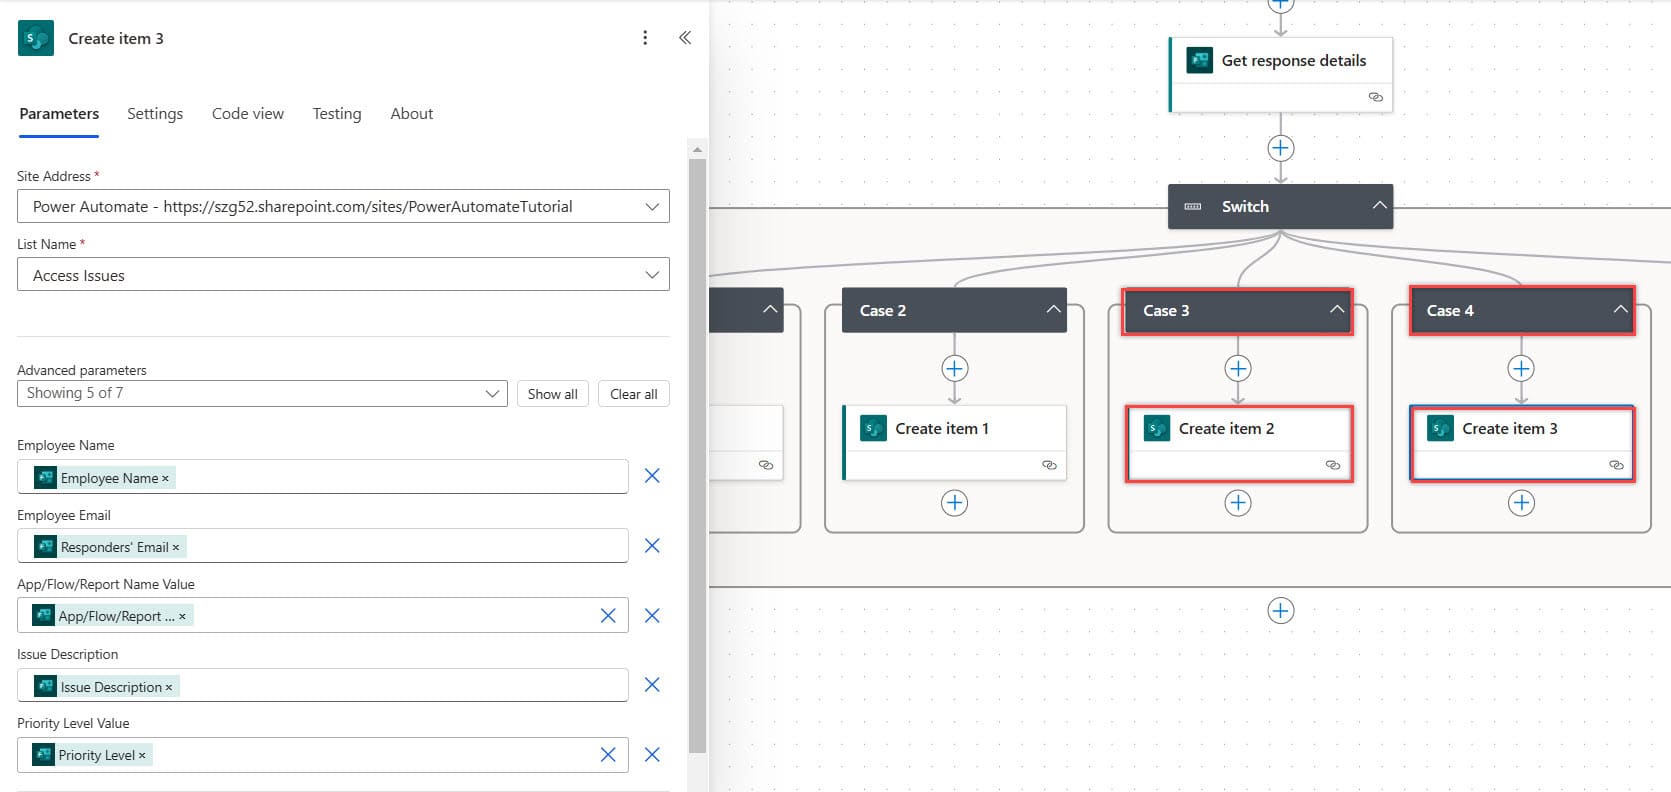Collapse the Switch action
This screenshot has width=1671, height=792.
1379,206
